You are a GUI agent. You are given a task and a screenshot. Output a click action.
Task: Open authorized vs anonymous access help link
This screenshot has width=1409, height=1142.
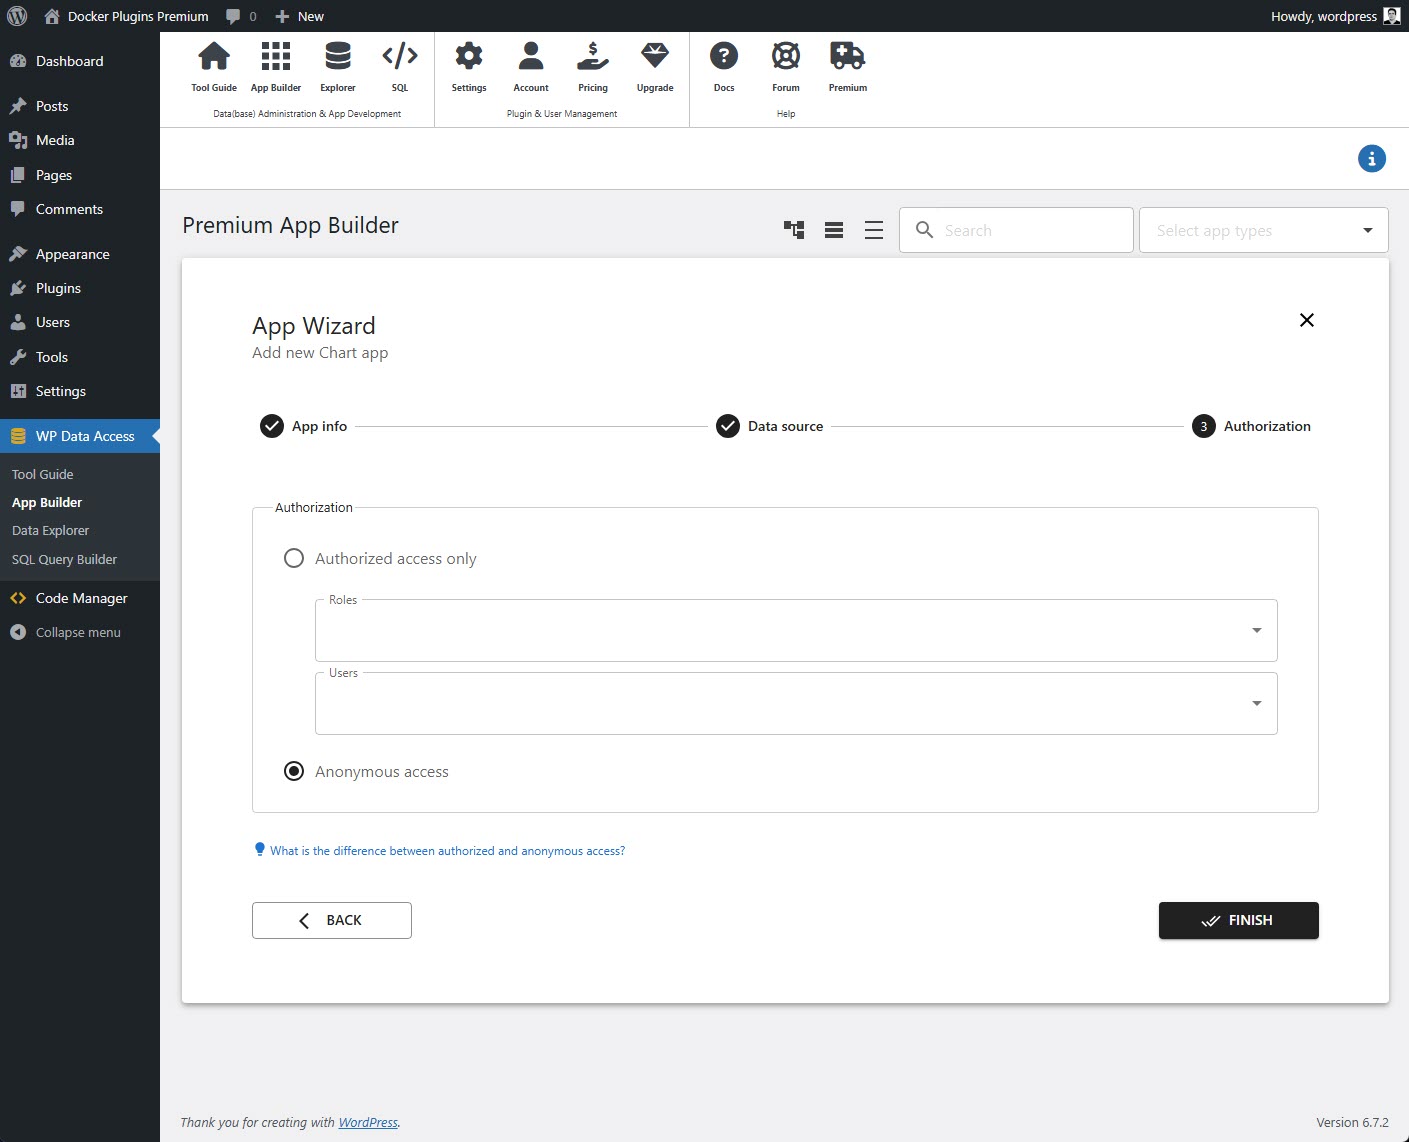(x=447, y=851)
